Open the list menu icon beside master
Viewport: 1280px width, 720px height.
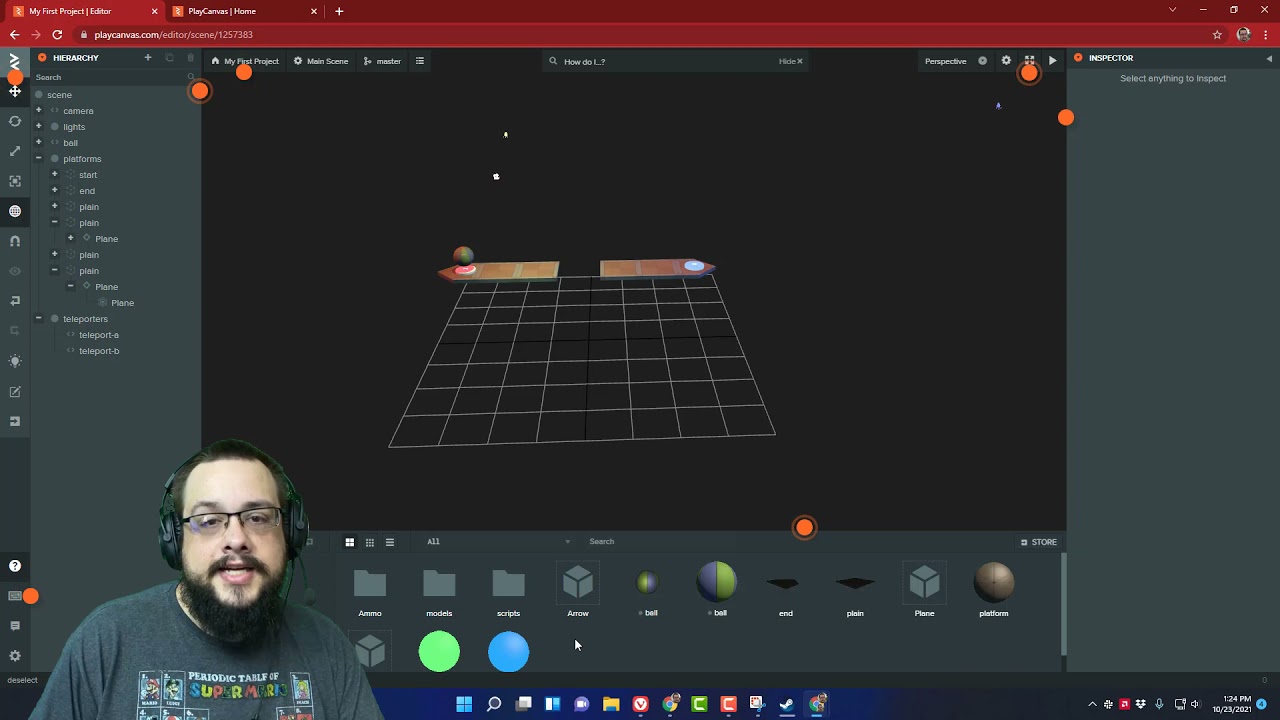[x=420, y=61]
